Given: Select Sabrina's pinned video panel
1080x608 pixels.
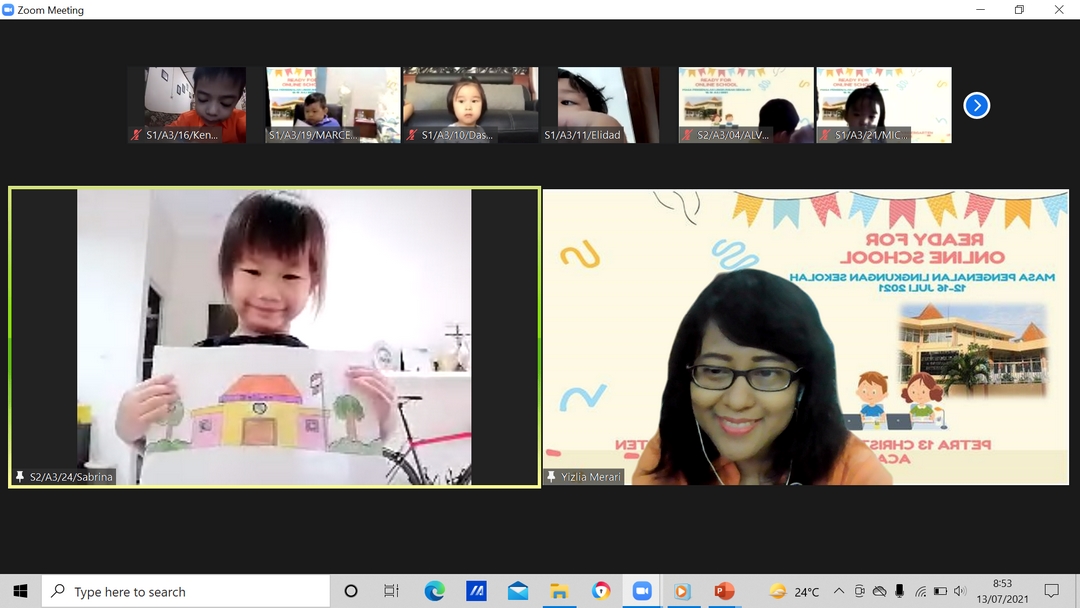Looking at the screenshot, I should click(274, 337).
